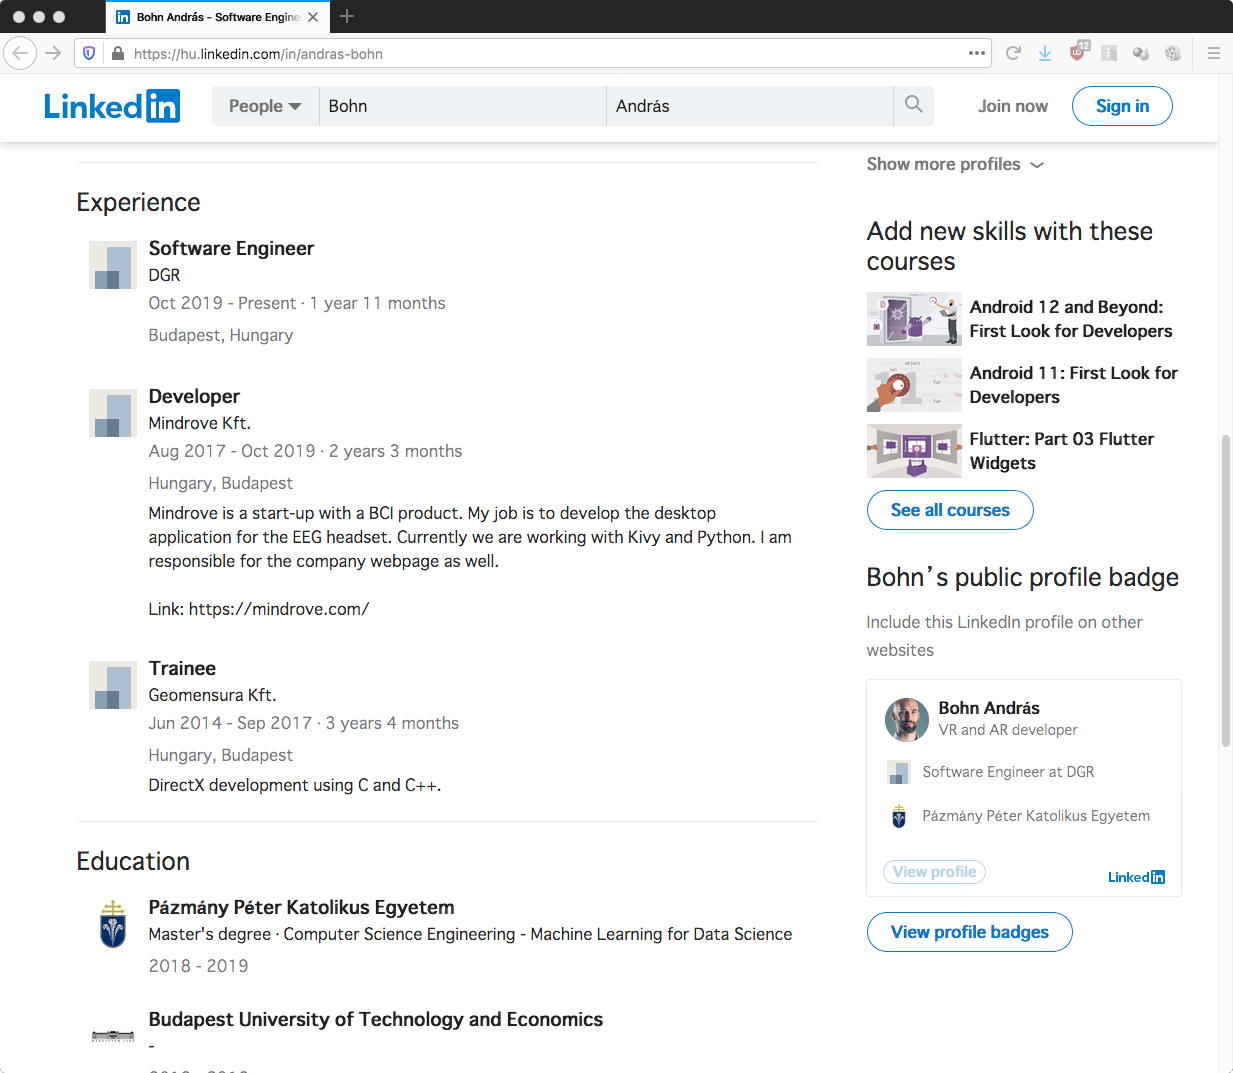The image size is (1233, 1073).
Task: Open the page actions three-dot menu
Action: (977, 53)
